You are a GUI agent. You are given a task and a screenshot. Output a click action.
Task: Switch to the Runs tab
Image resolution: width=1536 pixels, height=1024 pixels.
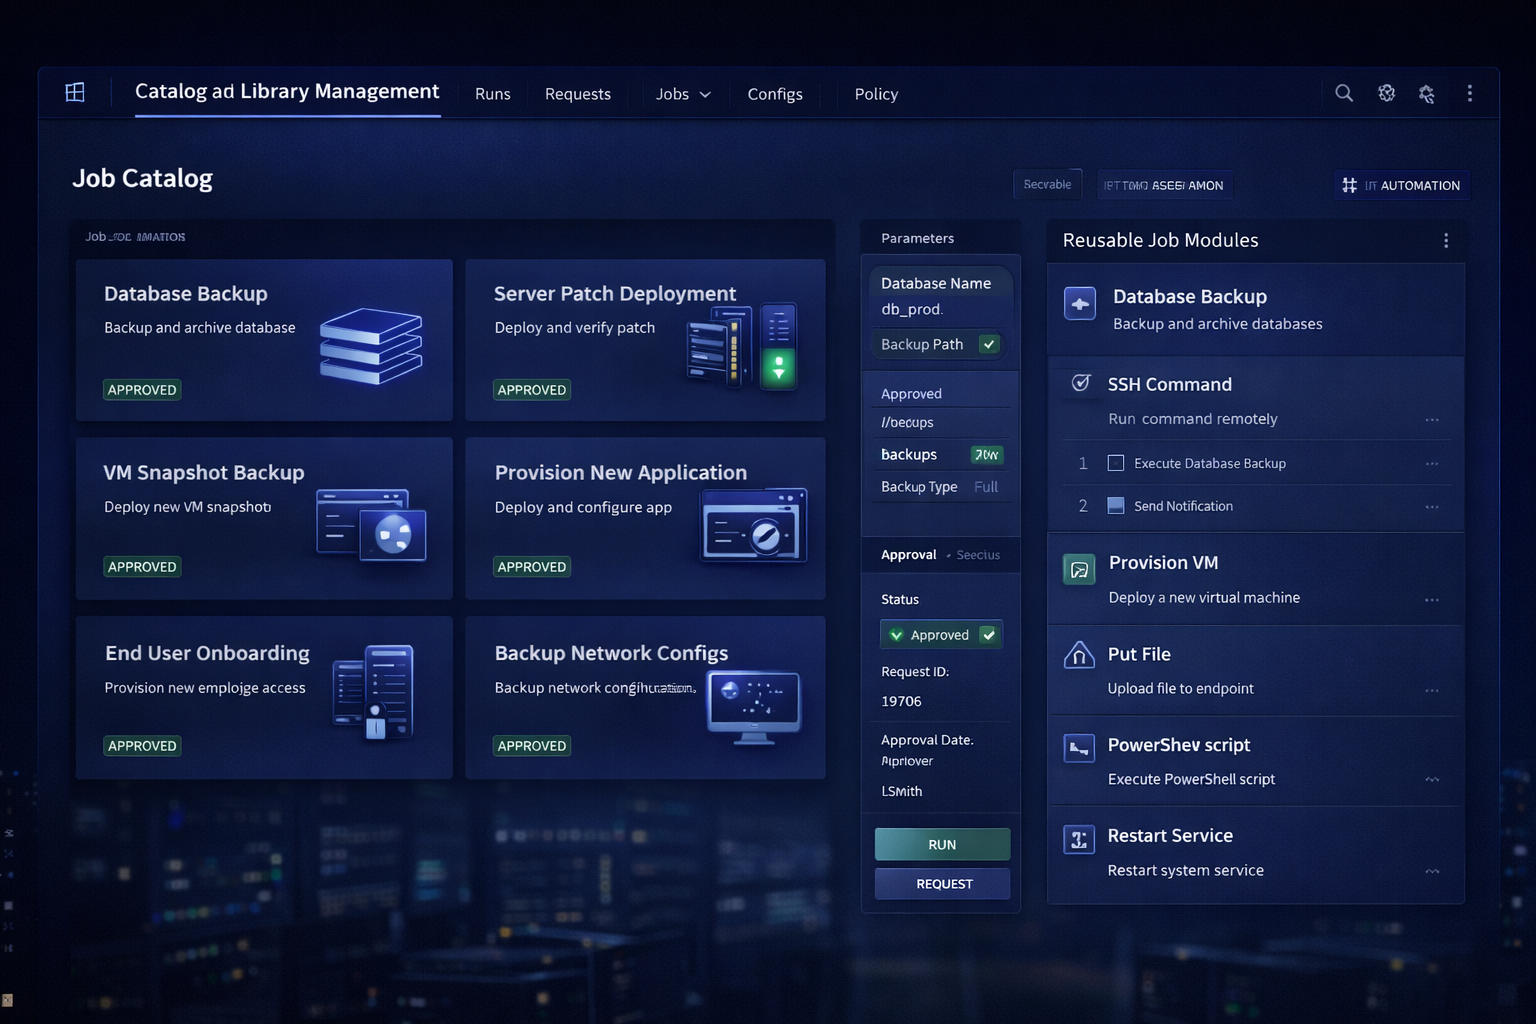pyautogui.click(x=492, y=94)
